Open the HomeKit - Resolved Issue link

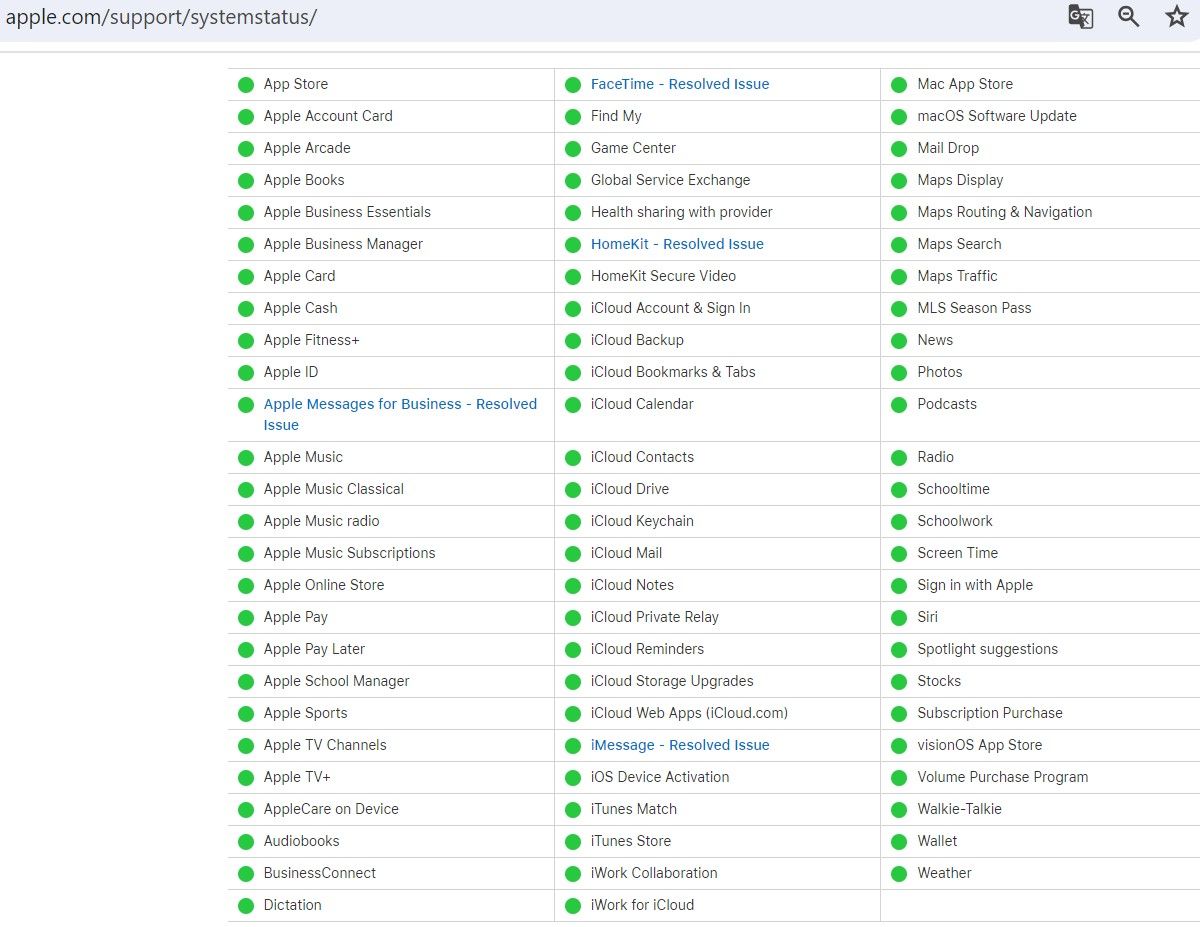pos(676,244)
